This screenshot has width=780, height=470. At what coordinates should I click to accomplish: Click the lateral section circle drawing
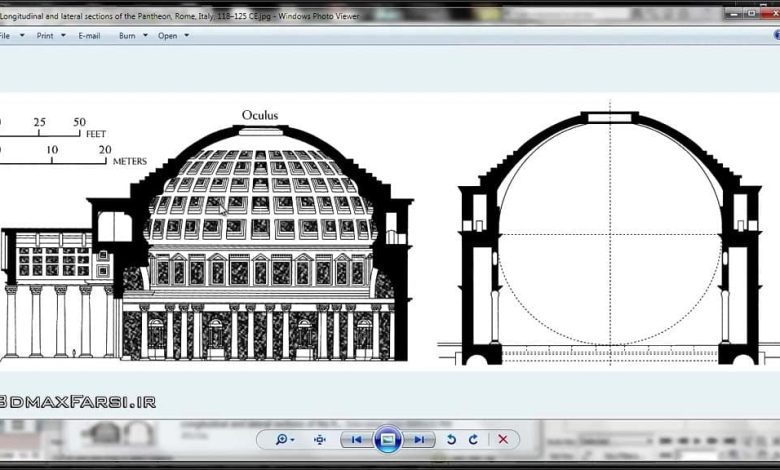(609, 235)
